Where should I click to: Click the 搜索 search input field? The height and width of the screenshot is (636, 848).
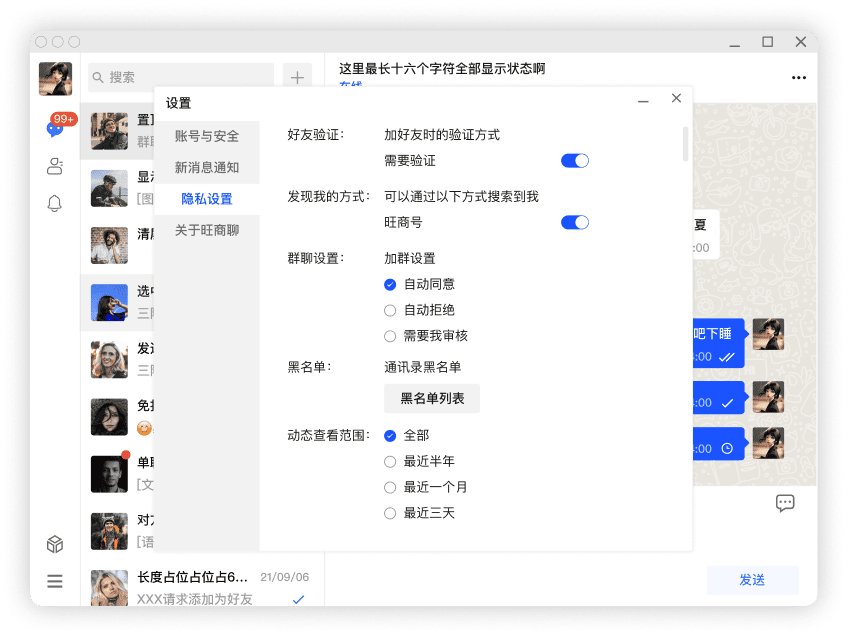click(180, 77)
